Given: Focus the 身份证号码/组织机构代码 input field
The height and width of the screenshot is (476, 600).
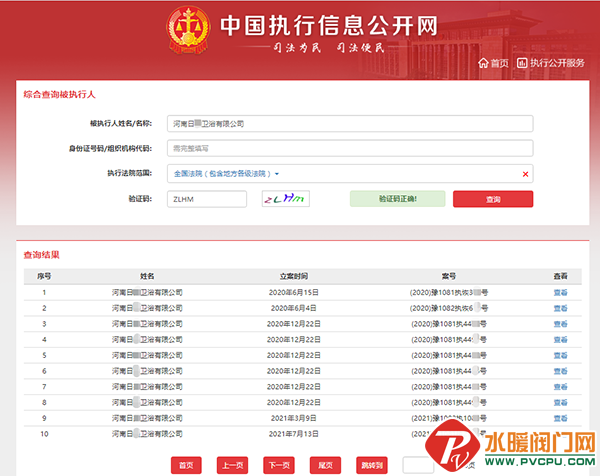Looking at the screenshot, I should pos(350,148).
